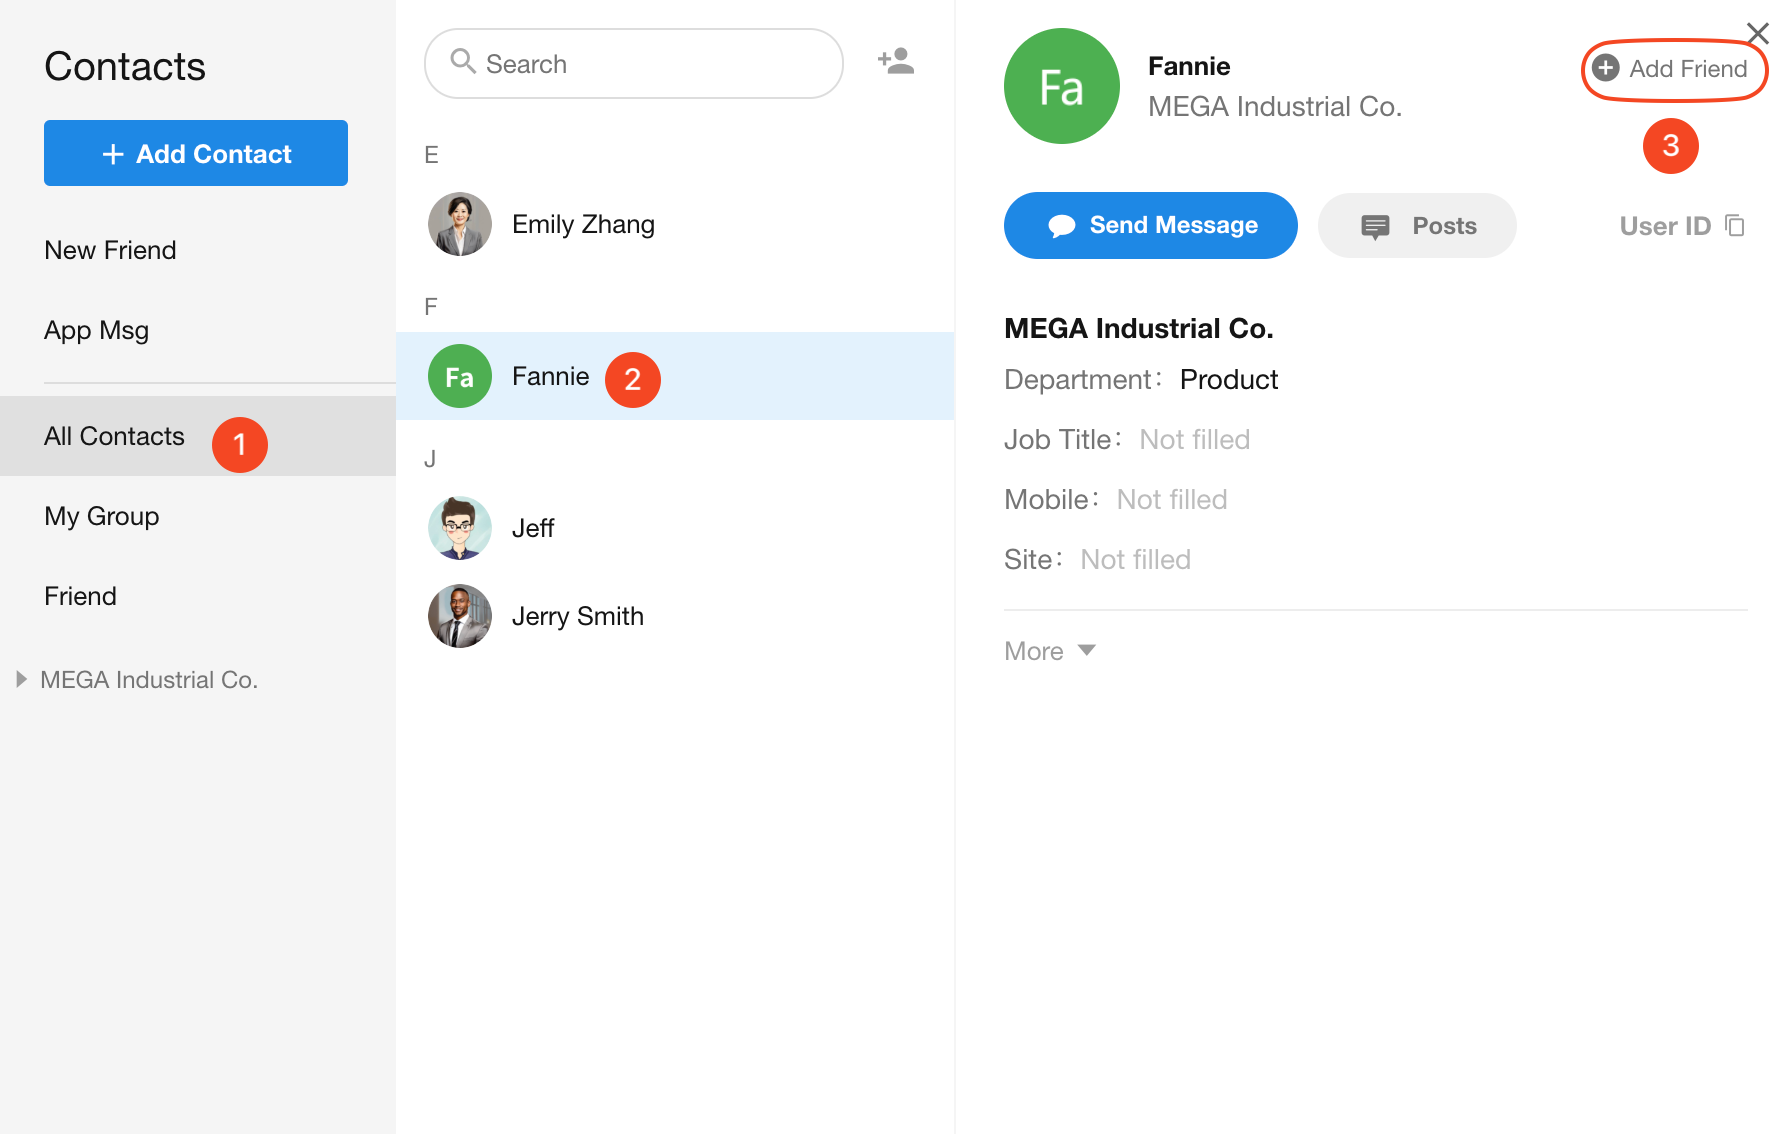Open the New Friend section
The height and width of the screenshot is (1134, 1790).
[x=110, y=250]
